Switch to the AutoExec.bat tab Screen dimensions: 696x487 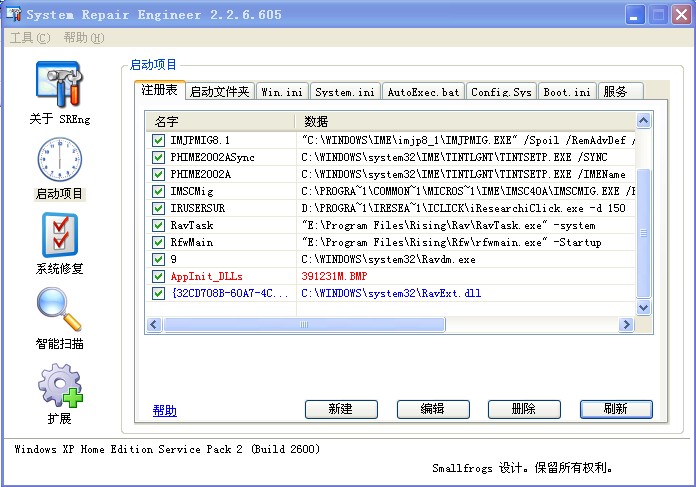[x=423, y=92]
